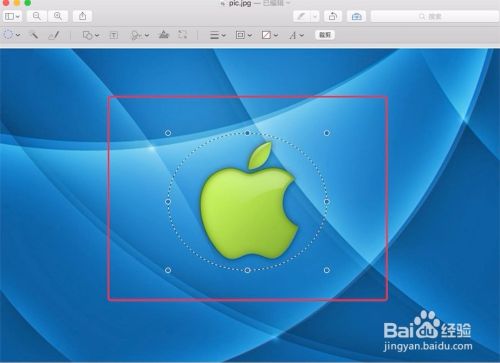Open the fill color menu
Screen dimensions: 500x363
coord(270,35)
